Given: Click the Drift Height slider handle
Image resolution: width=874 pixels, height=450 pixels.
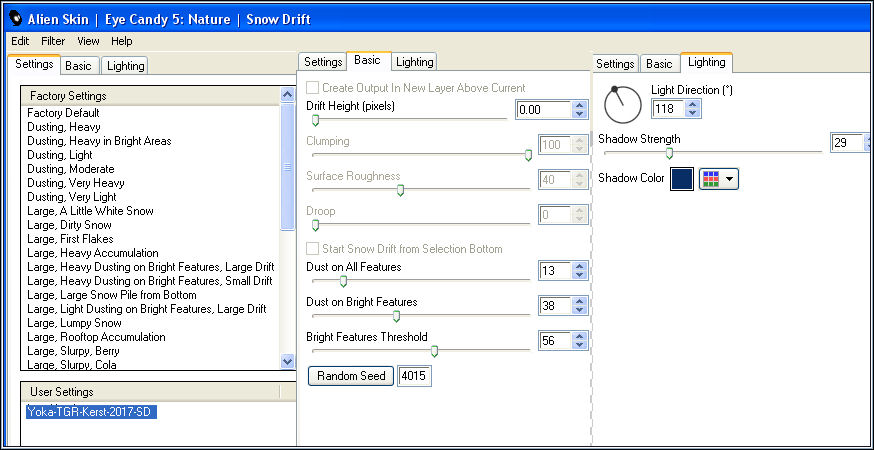Looking at the screenshot, I should [315, 120].
